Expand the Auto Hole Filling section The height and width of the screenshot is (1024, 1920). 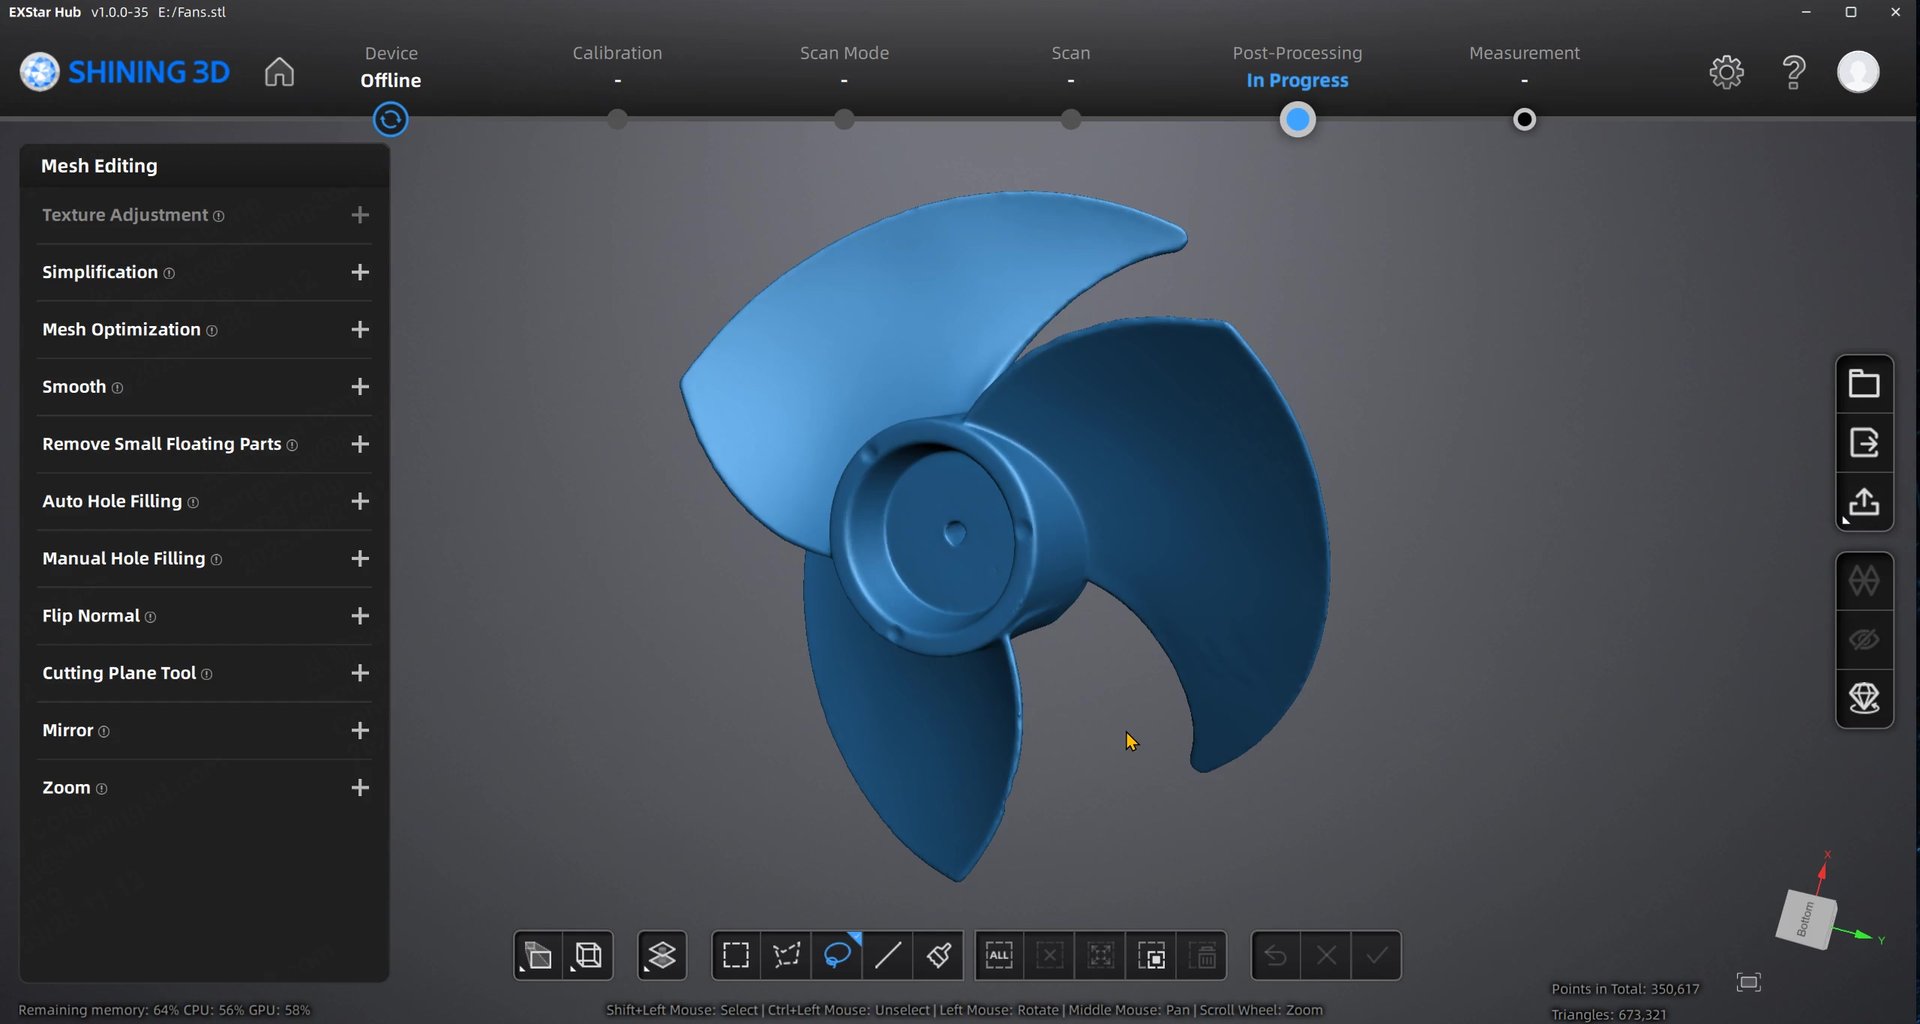(x=360, y=501)
